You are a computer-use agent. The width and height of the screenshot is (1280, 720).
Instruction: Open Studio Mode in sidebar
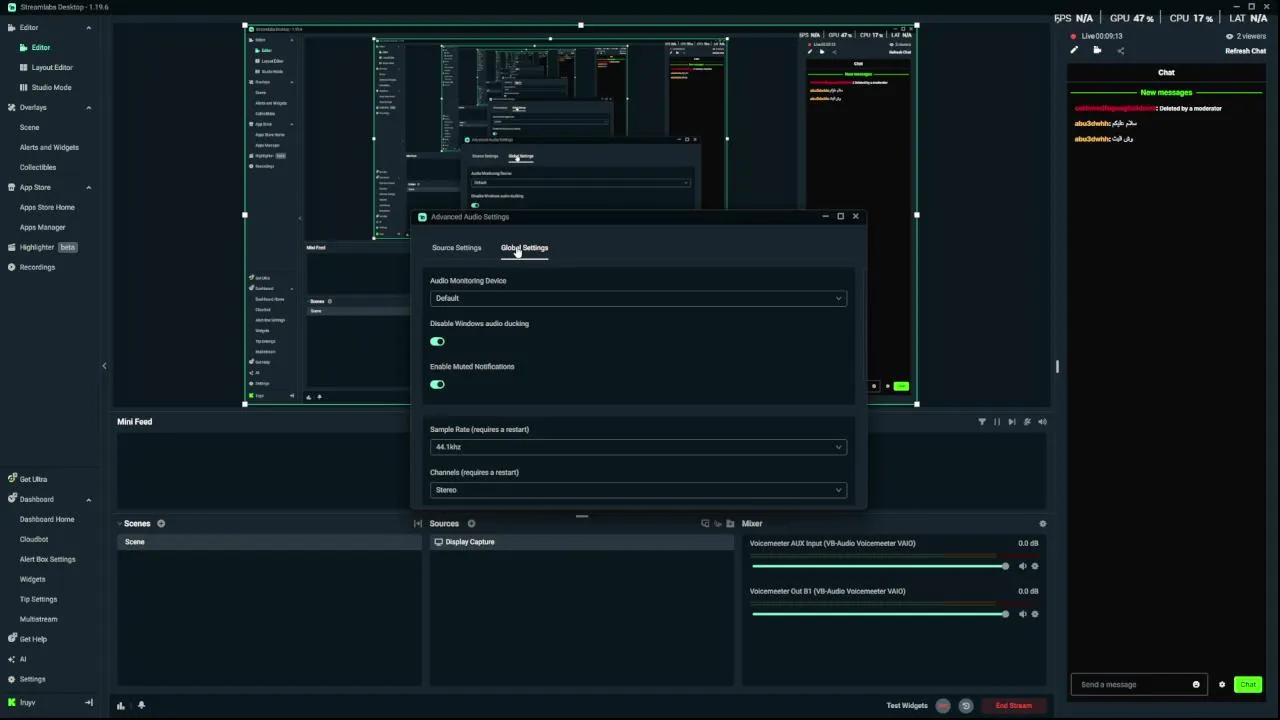51,88
